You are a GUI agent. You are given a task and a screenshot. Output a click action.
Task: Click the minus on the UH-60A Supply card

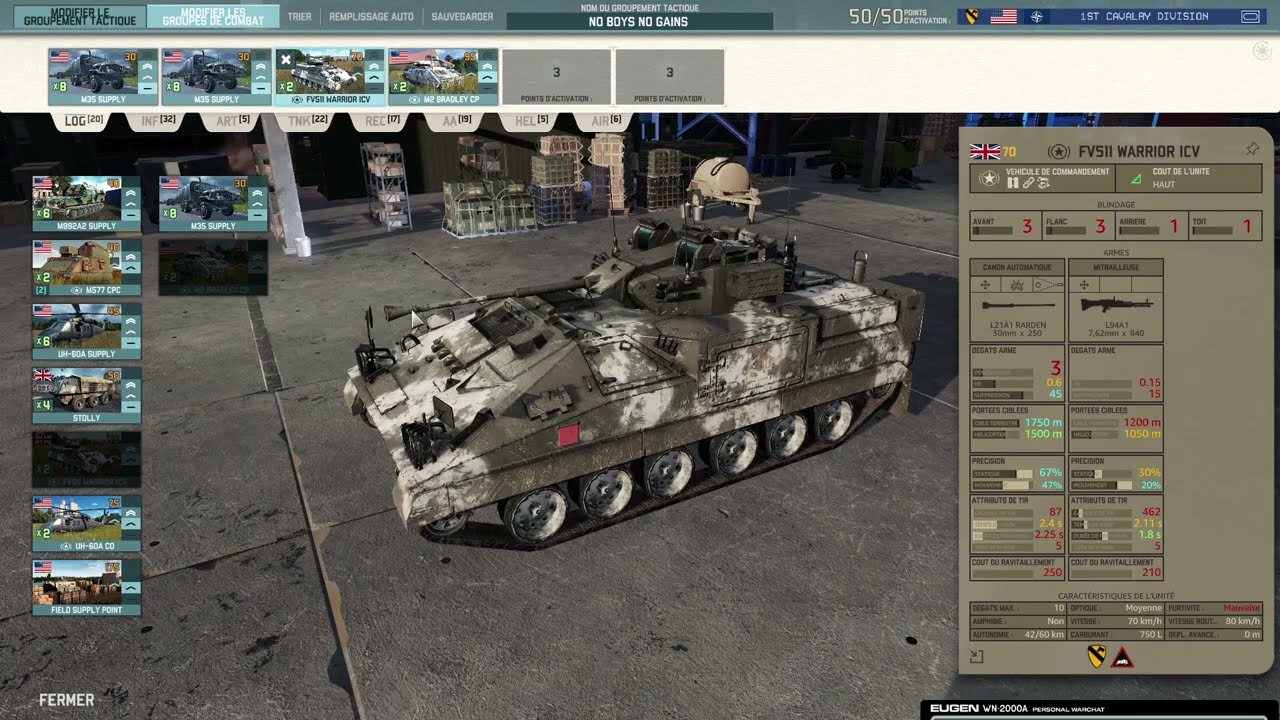coord(130,343)
